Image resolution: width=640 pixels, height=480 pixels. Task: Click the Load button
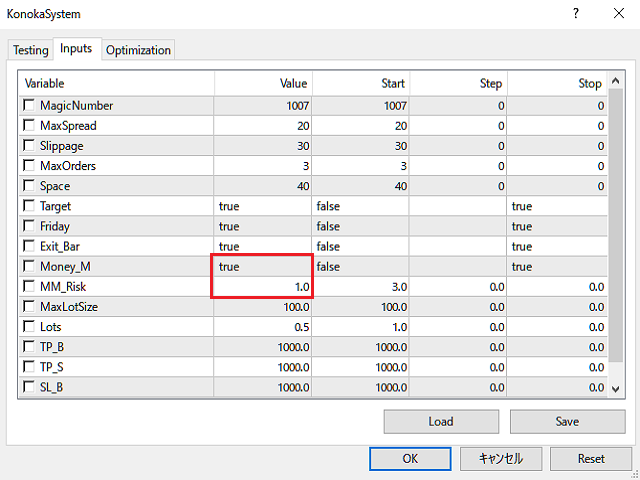441,421
